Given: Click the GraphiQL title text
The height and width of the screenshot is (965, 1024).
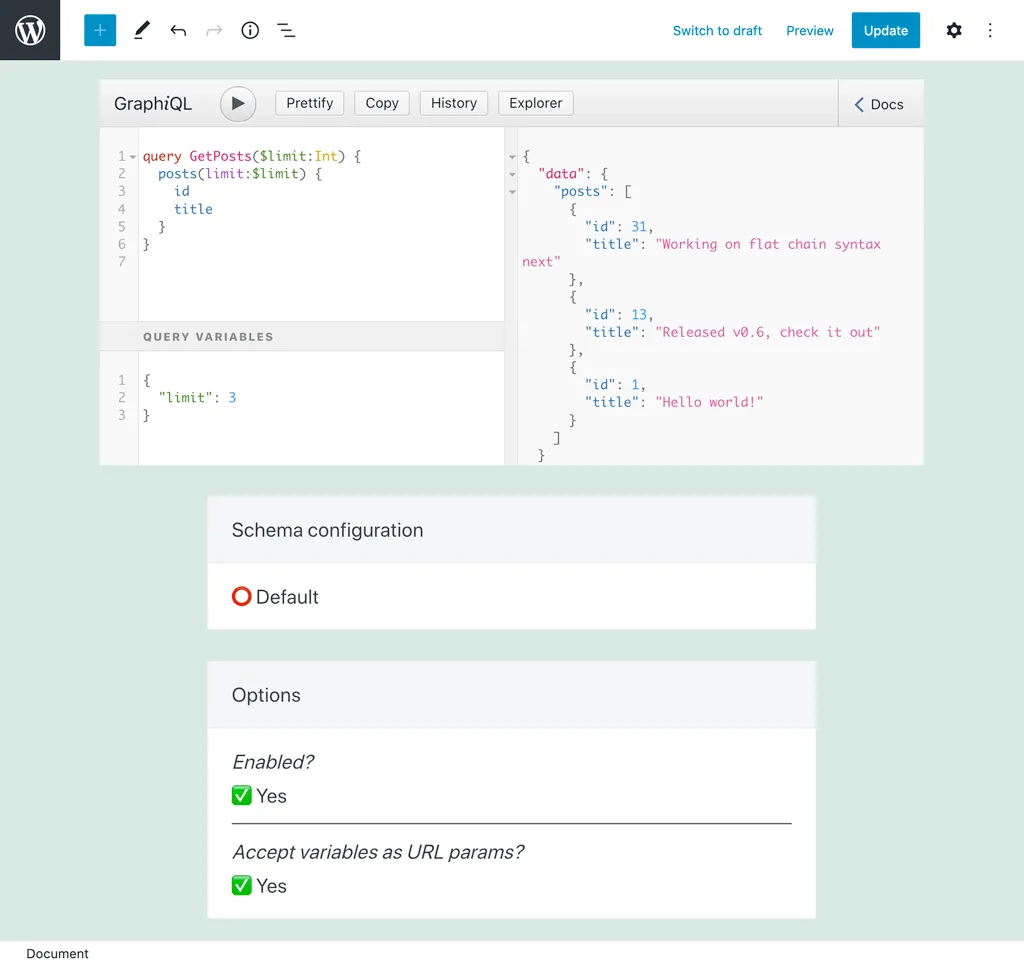Looking at the screenshot, I should pos(153,104).
